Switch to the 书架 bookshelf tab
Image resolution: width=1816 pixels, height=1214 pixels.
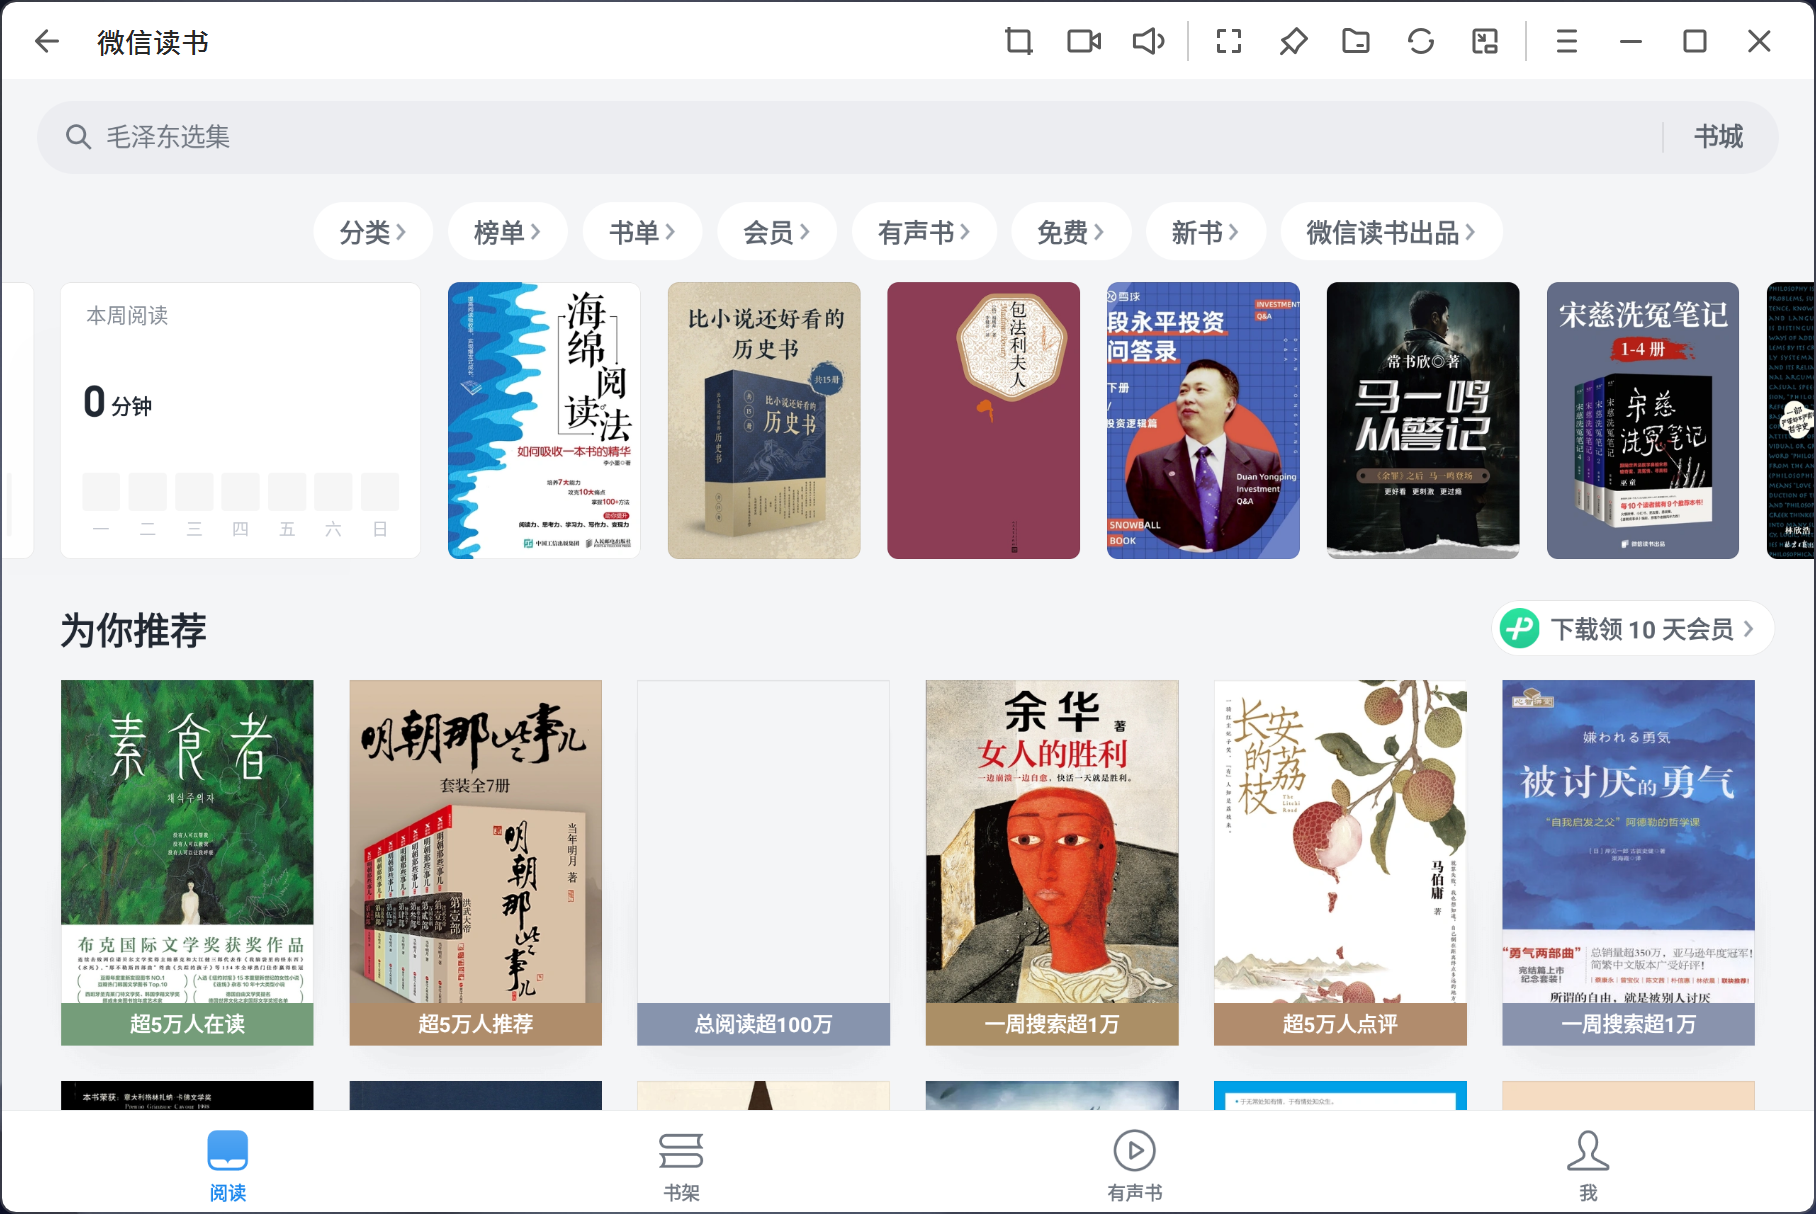(681, 1166)
